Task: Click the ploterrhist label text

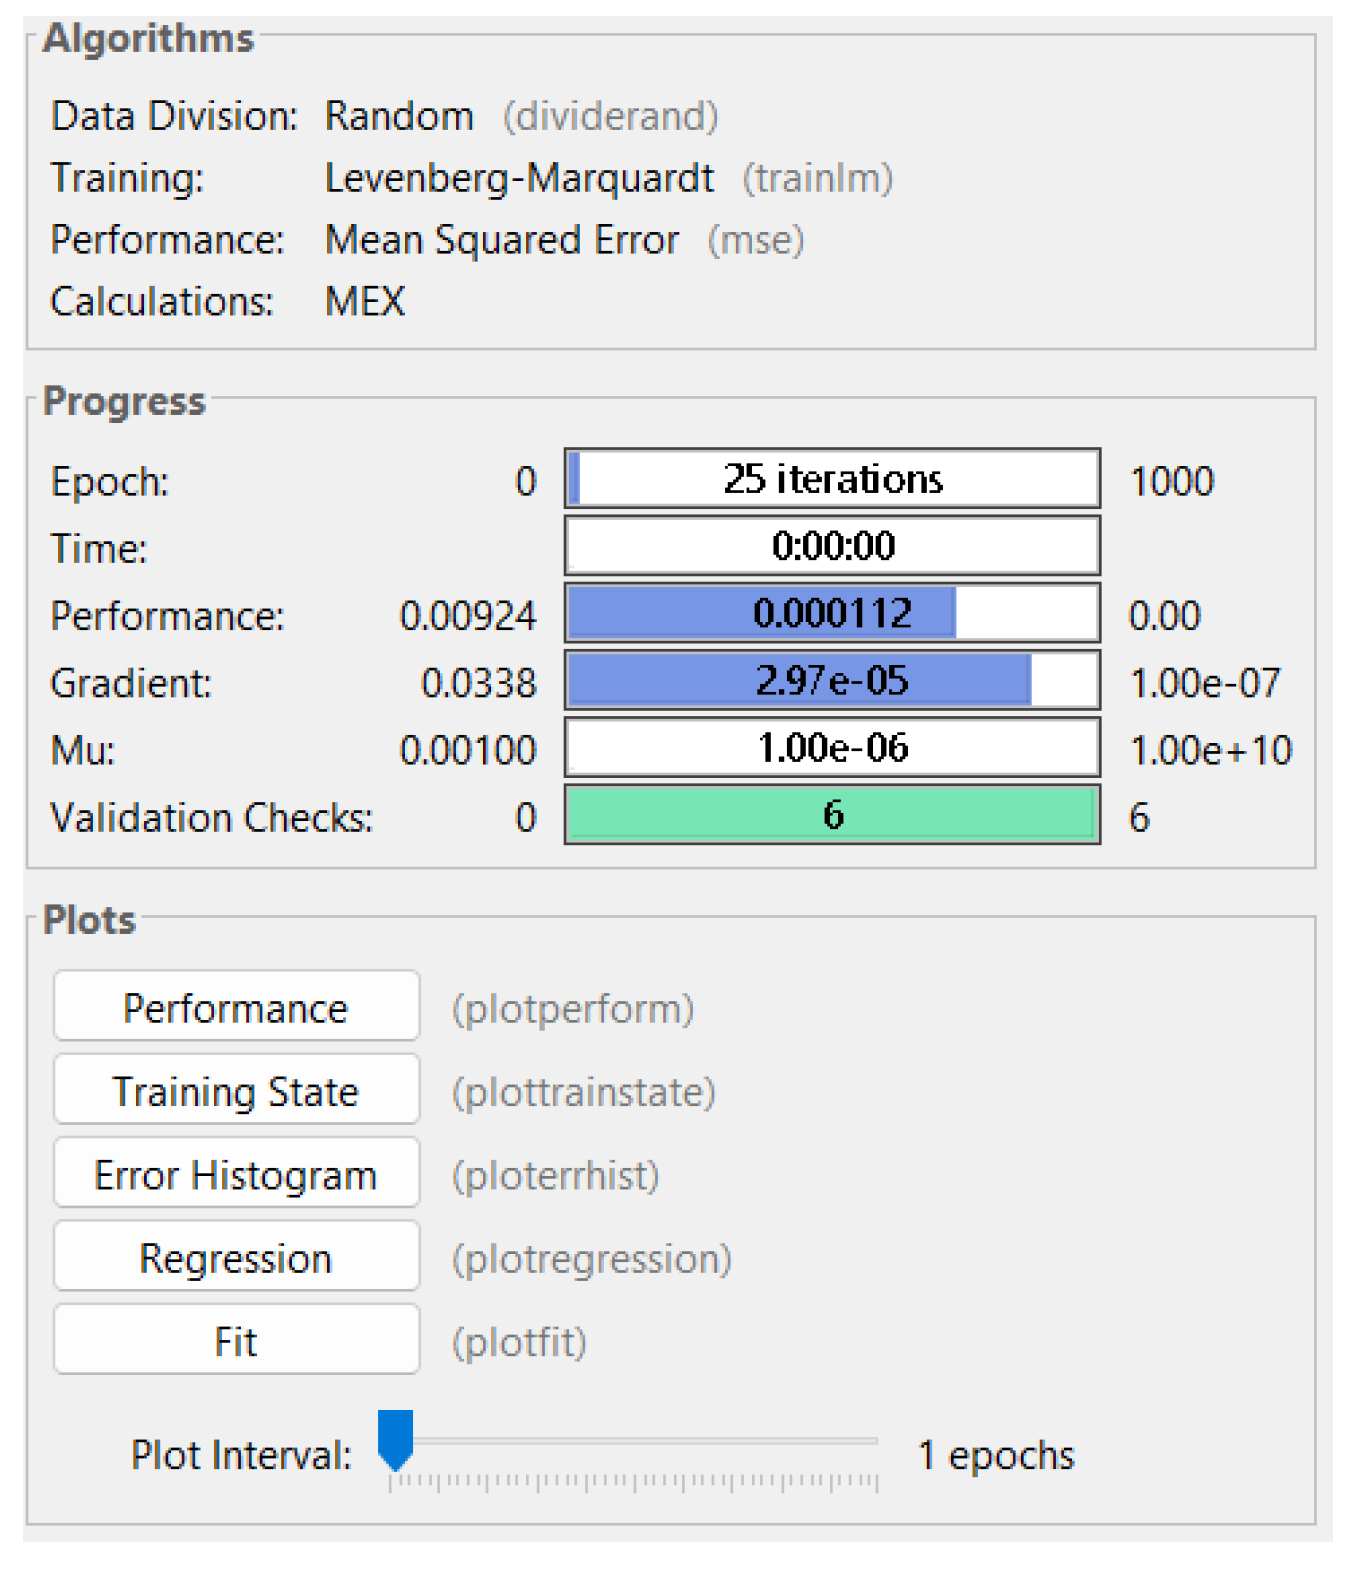Action: pos(556,1176)
